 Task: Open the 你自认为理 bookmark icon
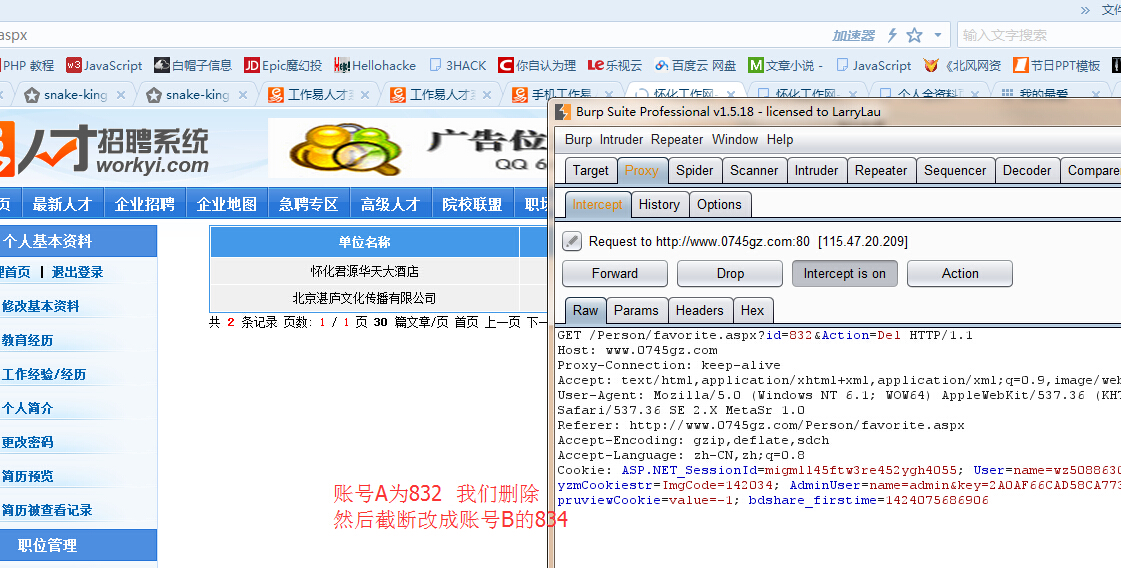click(505, 65)
